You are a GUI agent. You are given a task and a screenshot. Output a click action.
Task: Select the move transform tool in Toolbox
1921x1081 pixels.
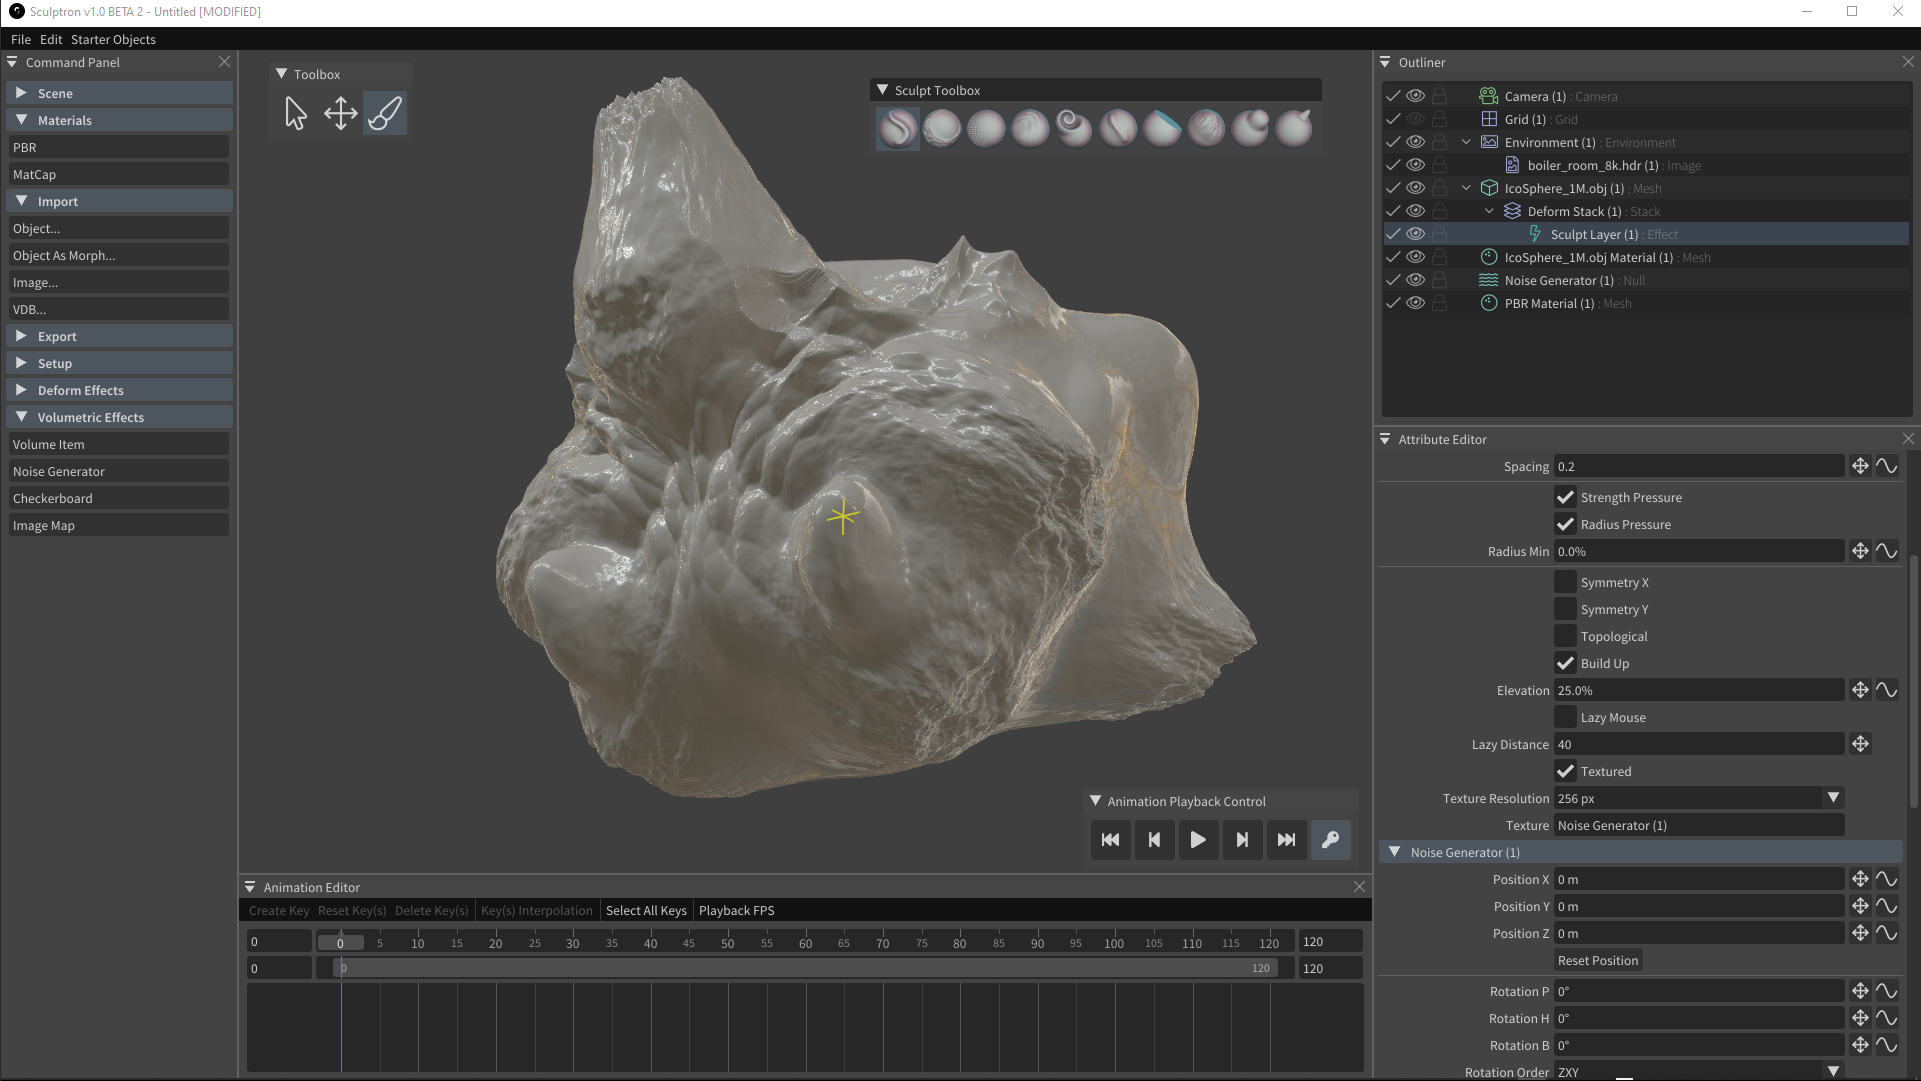(341, 113)
